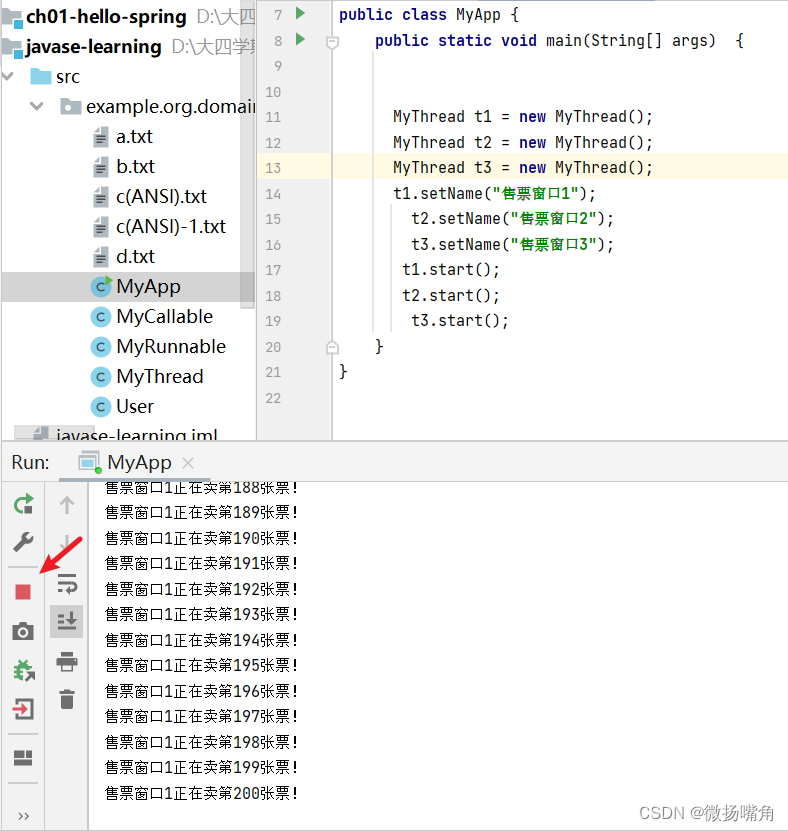Image resolution: width=788 pixels, height=831 pixels.
Task: Collapse the src folder chevron
Action: coord(8,76)
